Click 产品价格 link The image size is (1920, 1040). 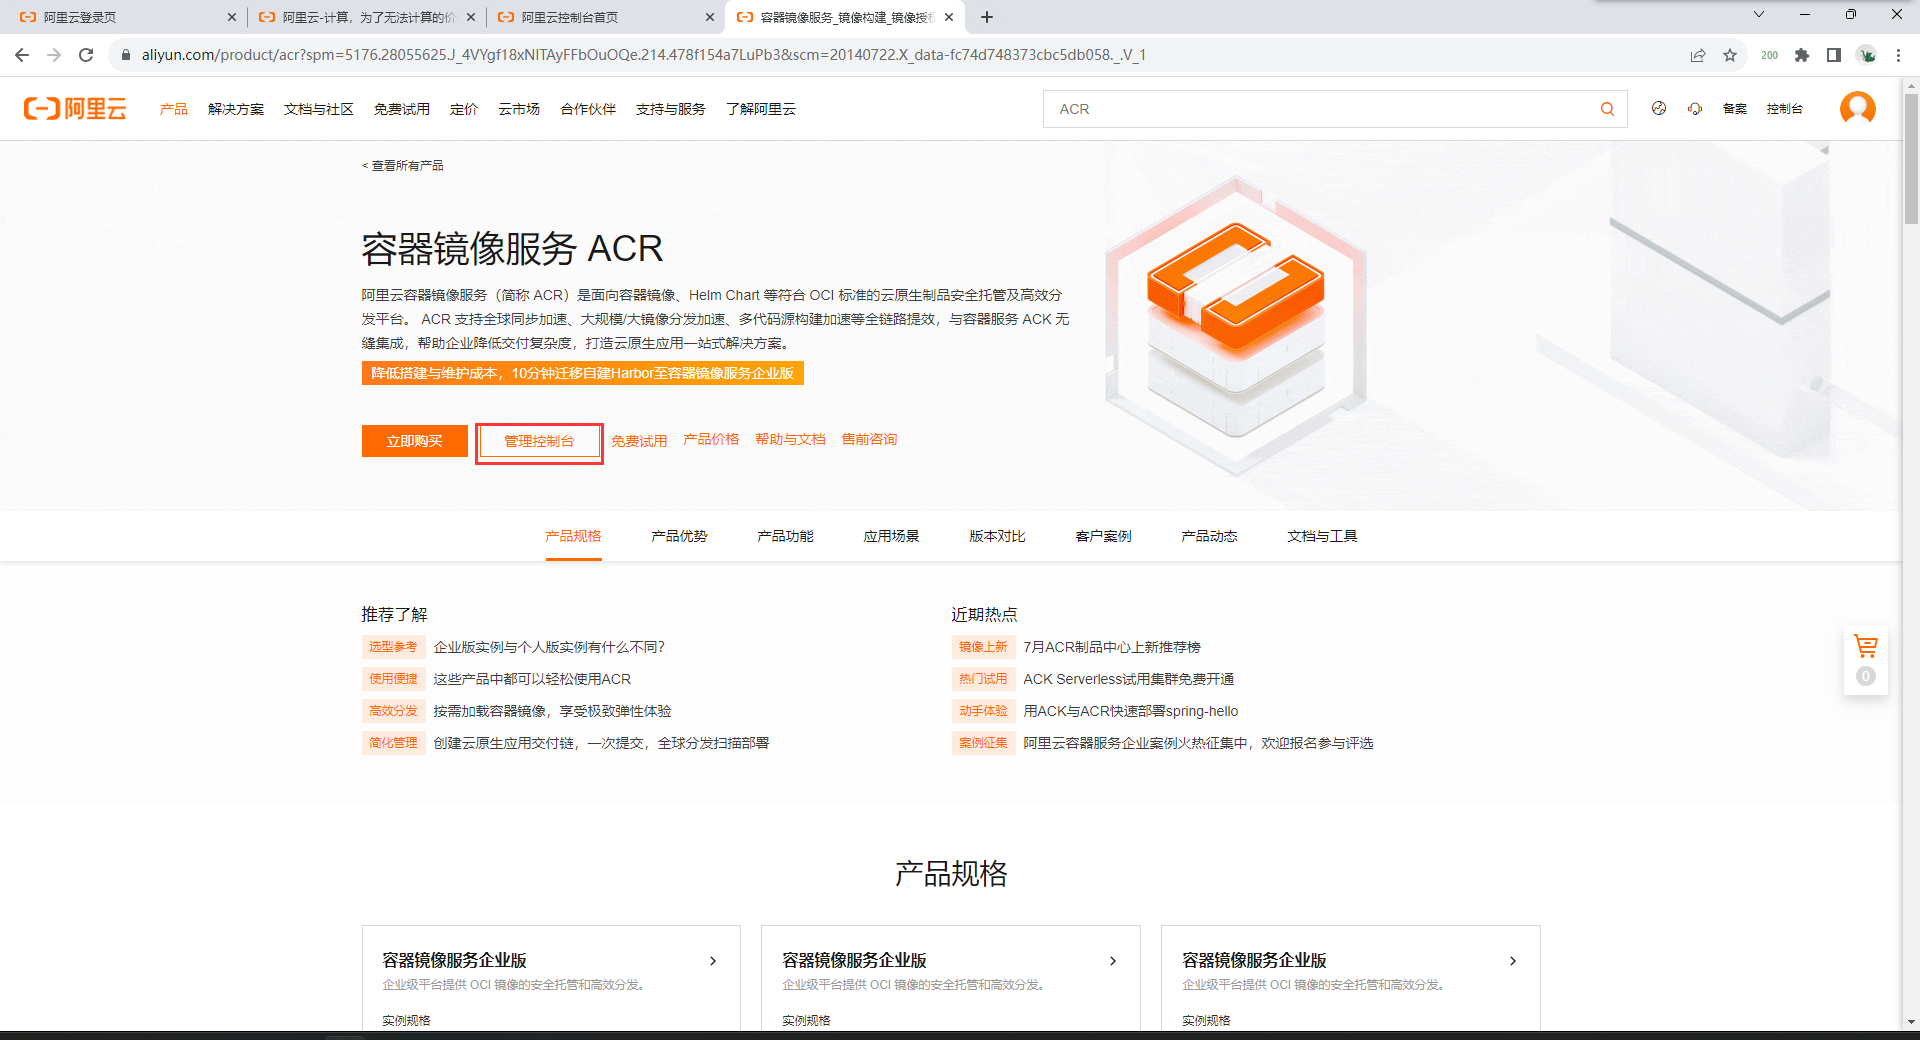tap(711, 439)
